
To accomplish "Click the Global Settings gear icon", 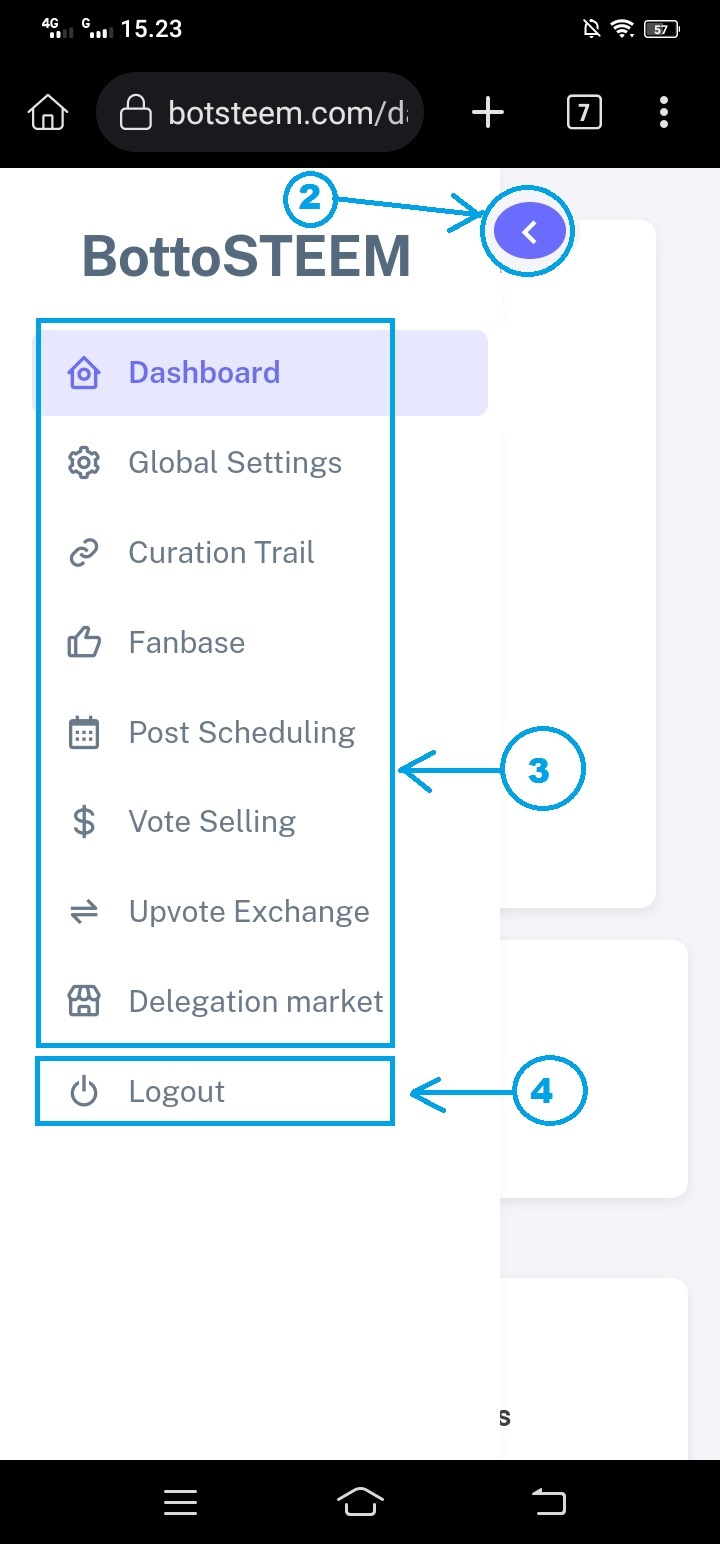I will 84,463.
